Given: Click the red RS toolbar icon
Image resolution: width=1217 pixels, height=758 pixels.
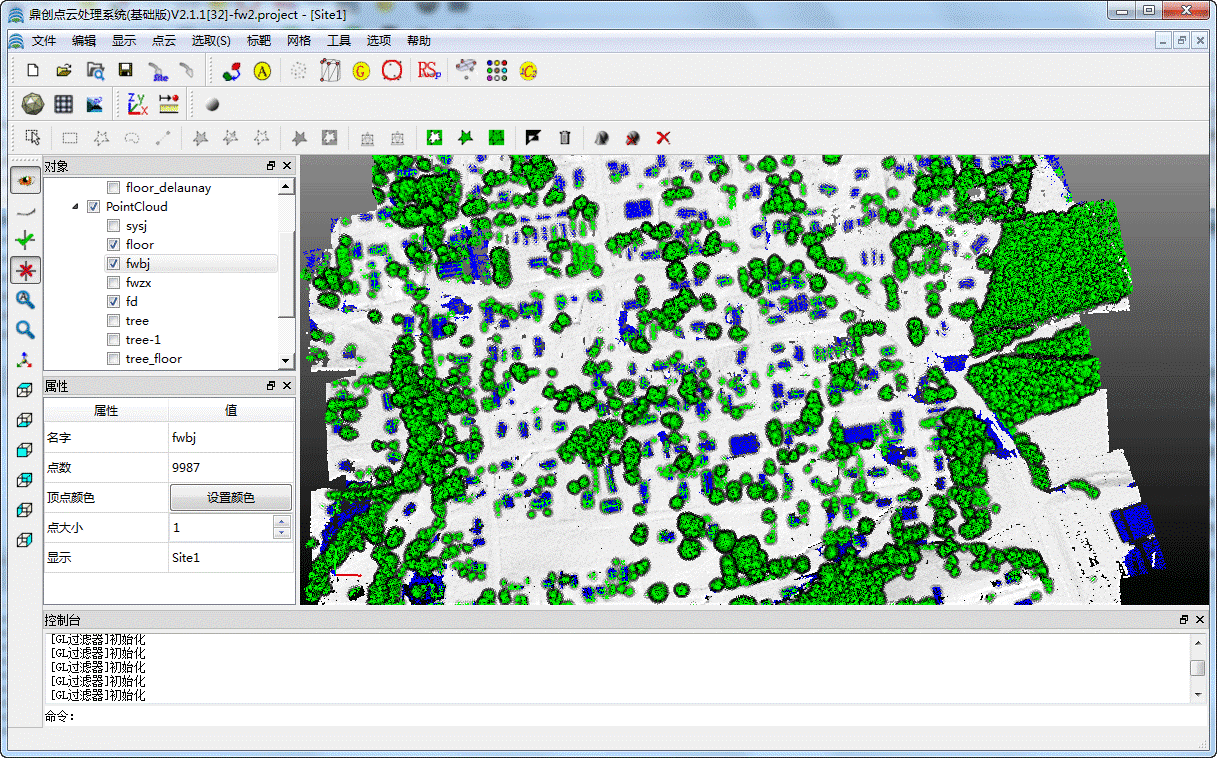Looking at the screenshot, I should pyautogui.click(x=429, y=71).
